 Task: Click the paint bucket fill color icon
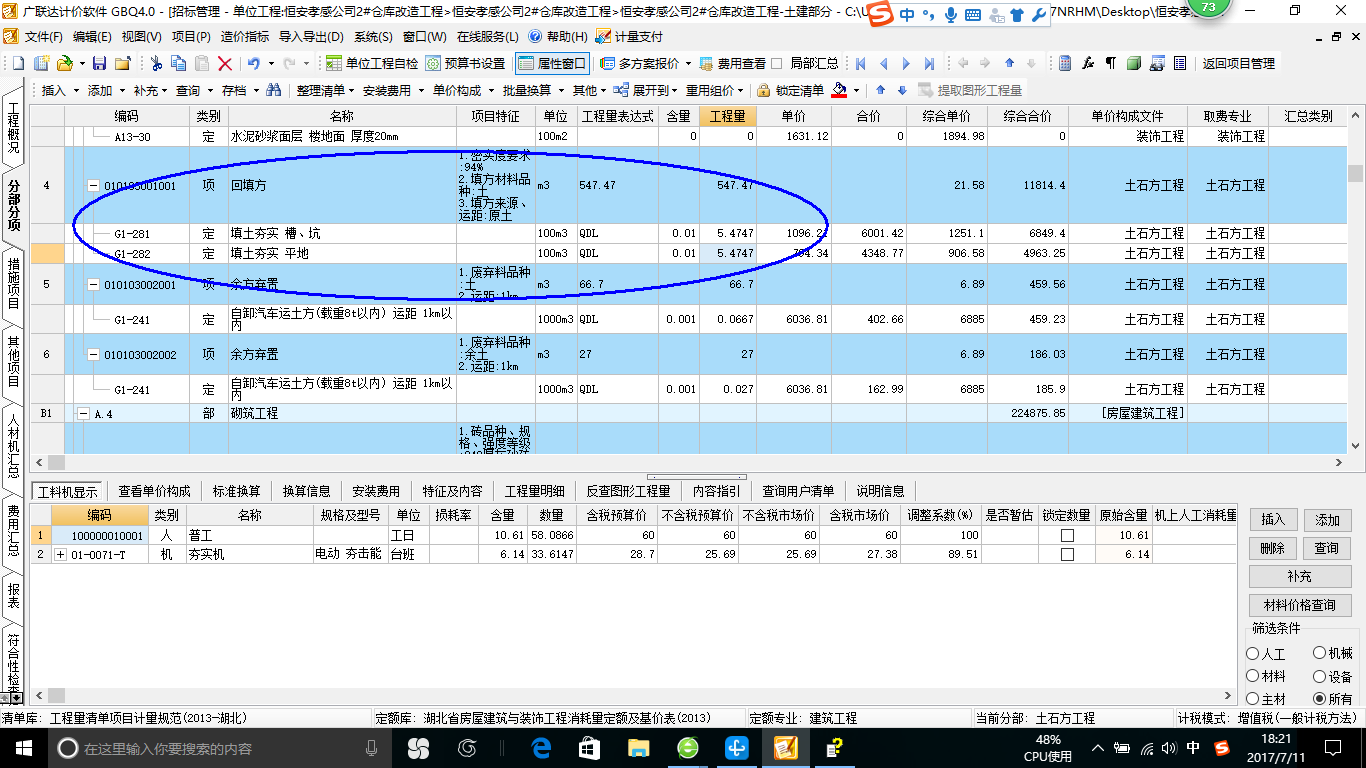[838, 90]
